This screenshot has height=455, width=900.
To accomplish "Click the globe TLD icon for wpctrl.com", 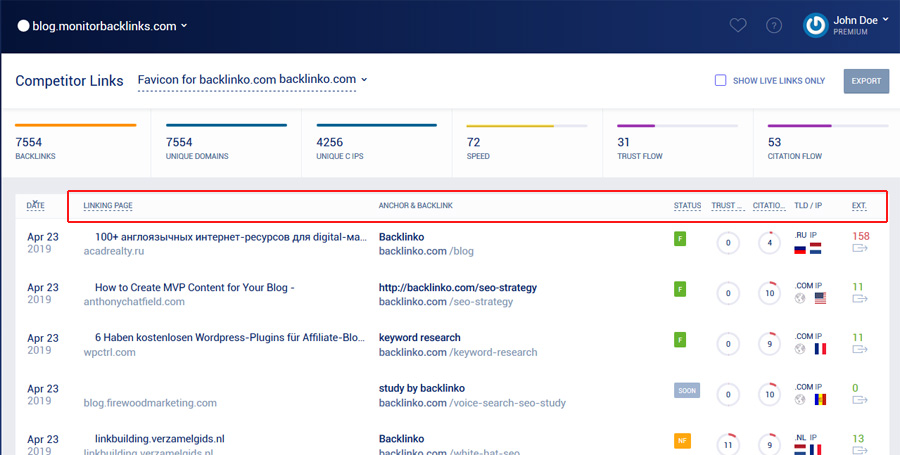I will point(800,349).
